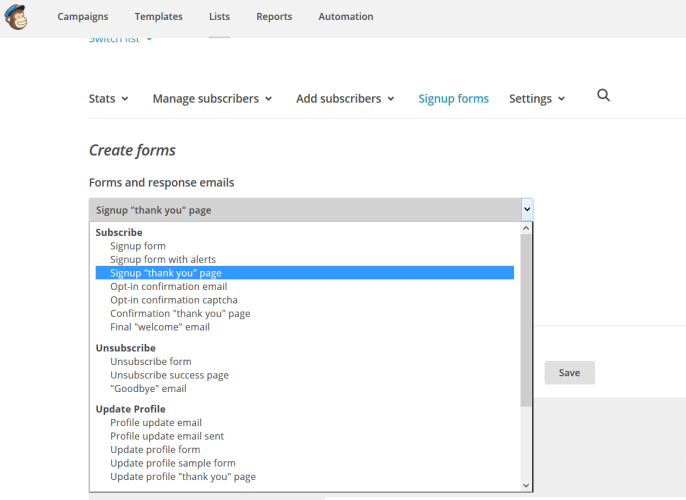Image resolution: width=686 pixels, height=500 pixels.
Task: Click the dropdown list scroll-down arrow
Action: 526,485
